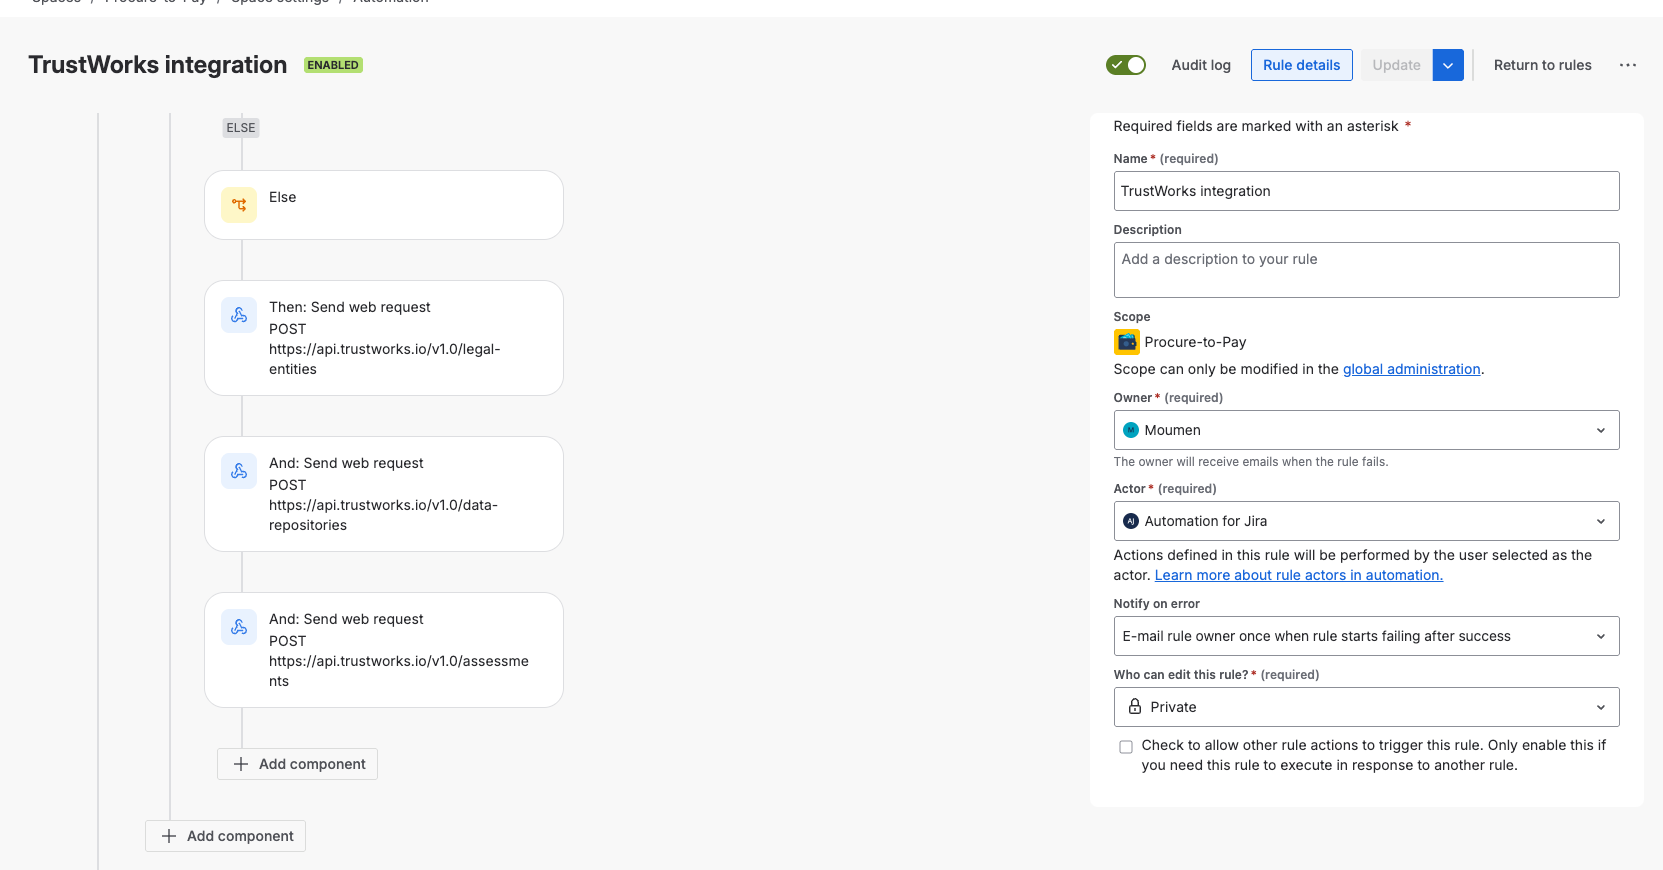Open the Actor dropdown
The height and width of the screenshot is (870, 1663).
coord(1366,521)
